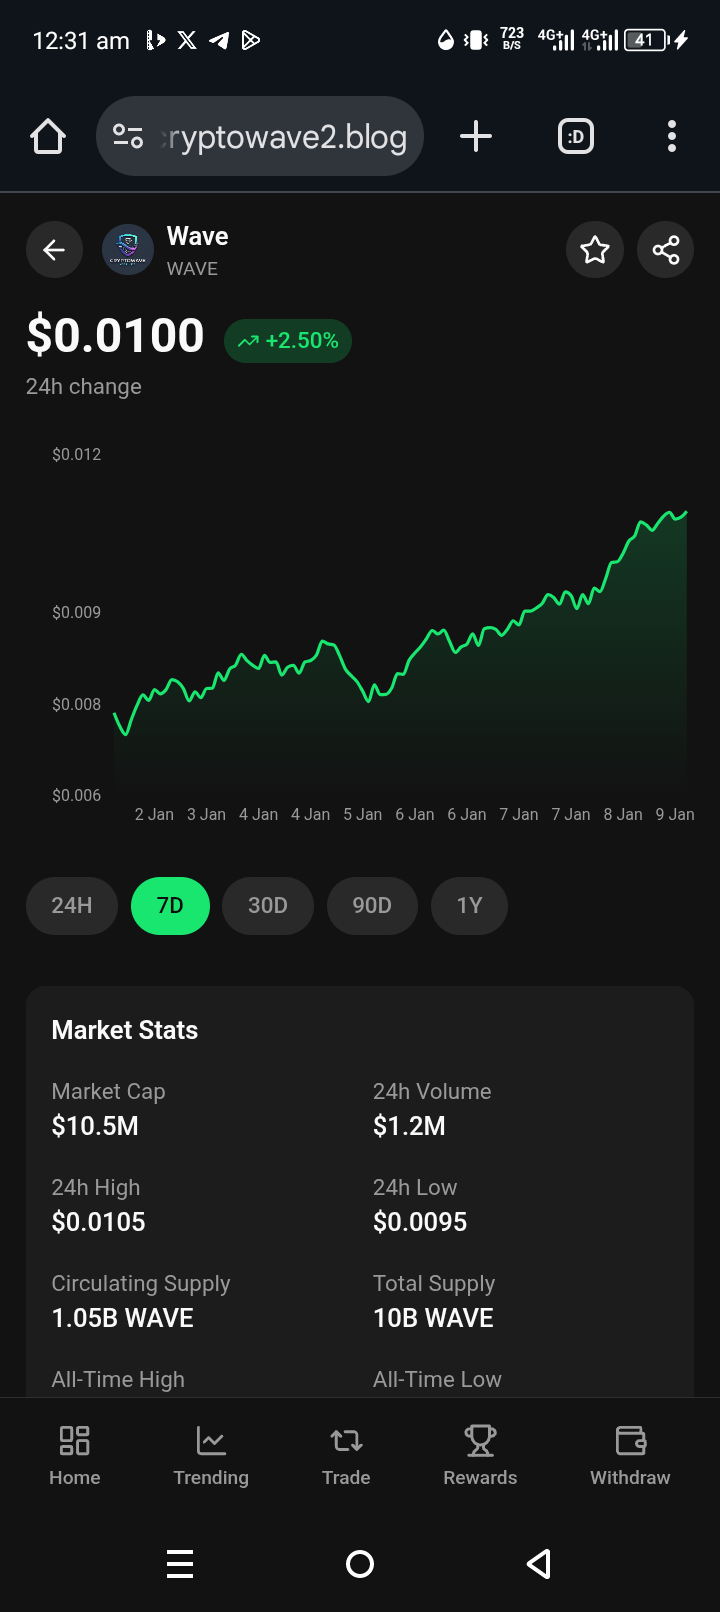Image resolution: width=720 pixels, height=1612 pixels.
Task: Tap the back arrow button
Action: (x=54, y=250)
